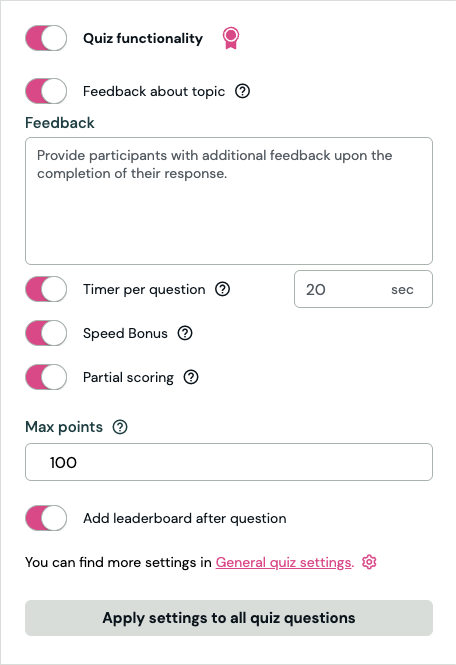Click the Feedback heading label
Image resolution: width=456 pixels, height=665 pixels.
[x=60, y=123]
